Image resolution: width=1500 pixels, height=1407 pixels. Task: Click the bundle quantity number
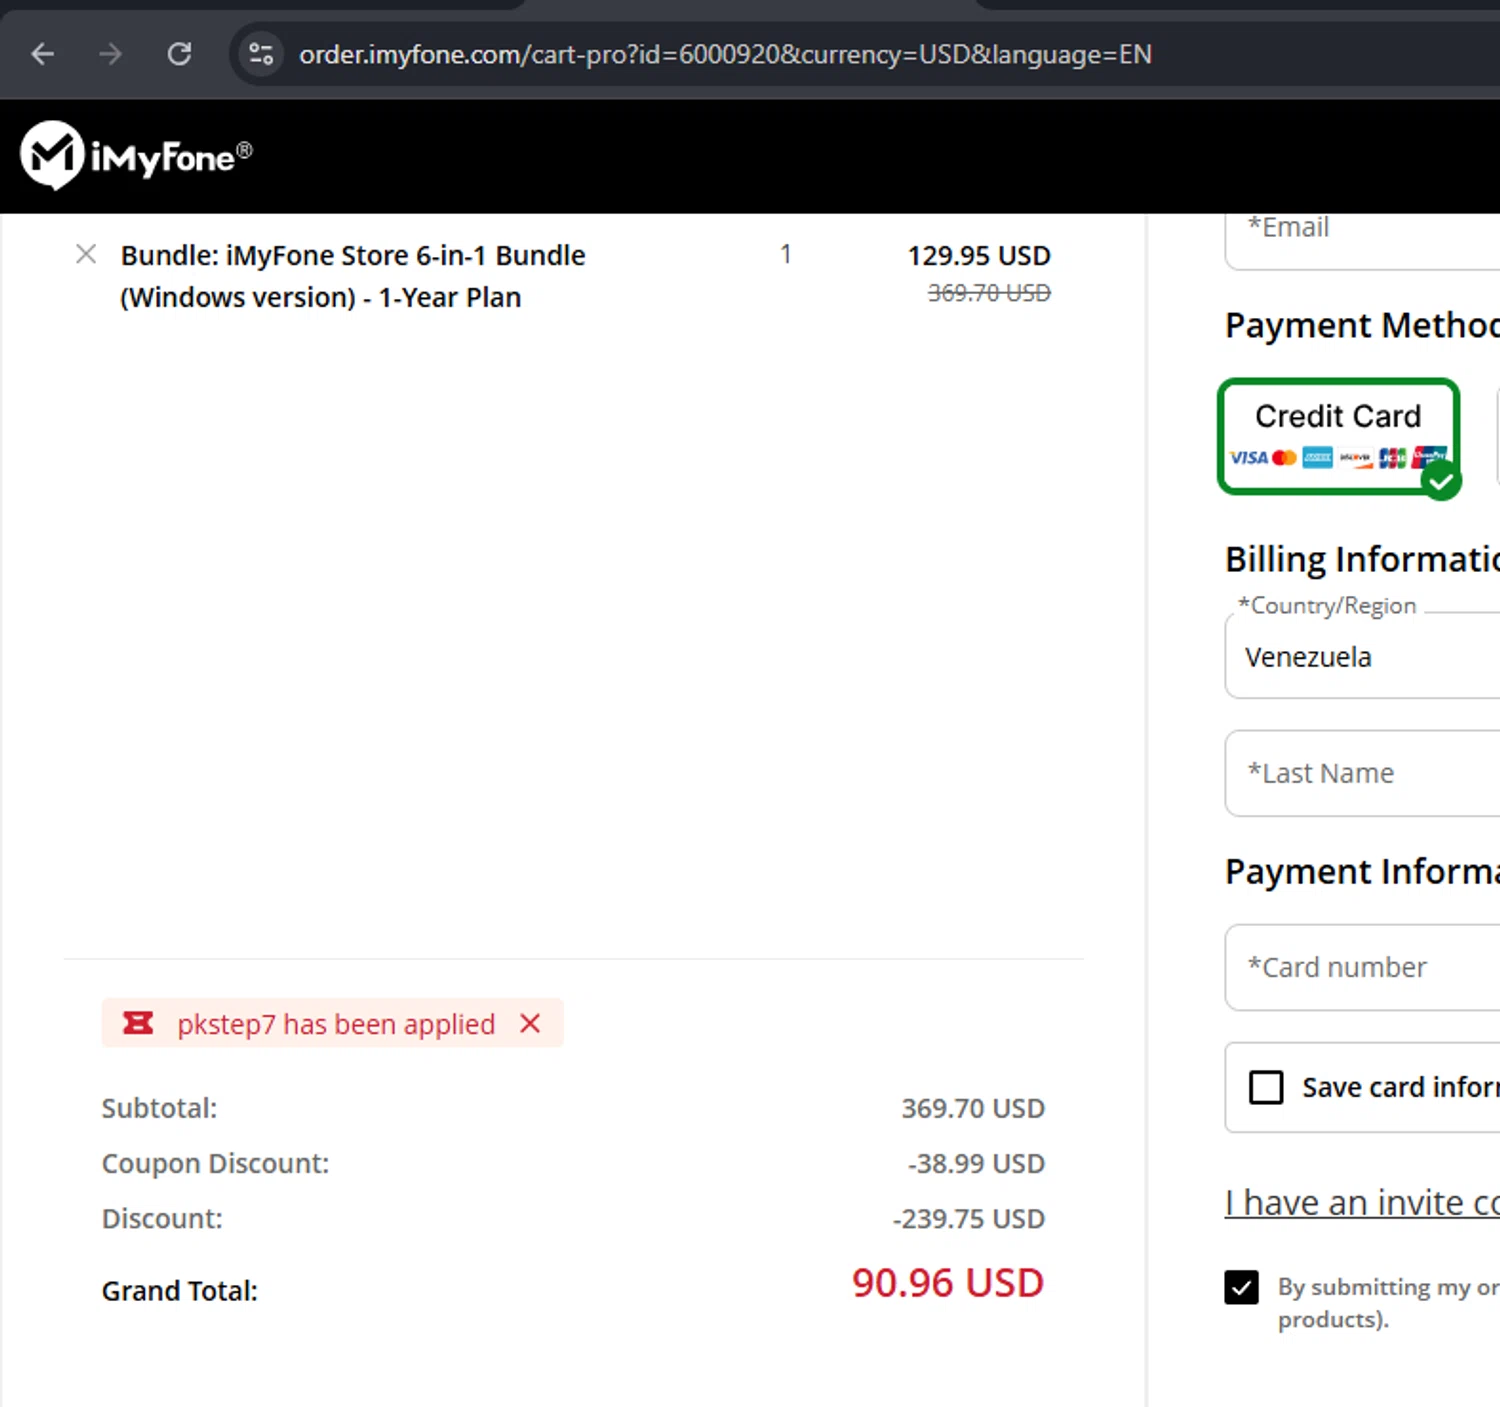tap(786, 255)
